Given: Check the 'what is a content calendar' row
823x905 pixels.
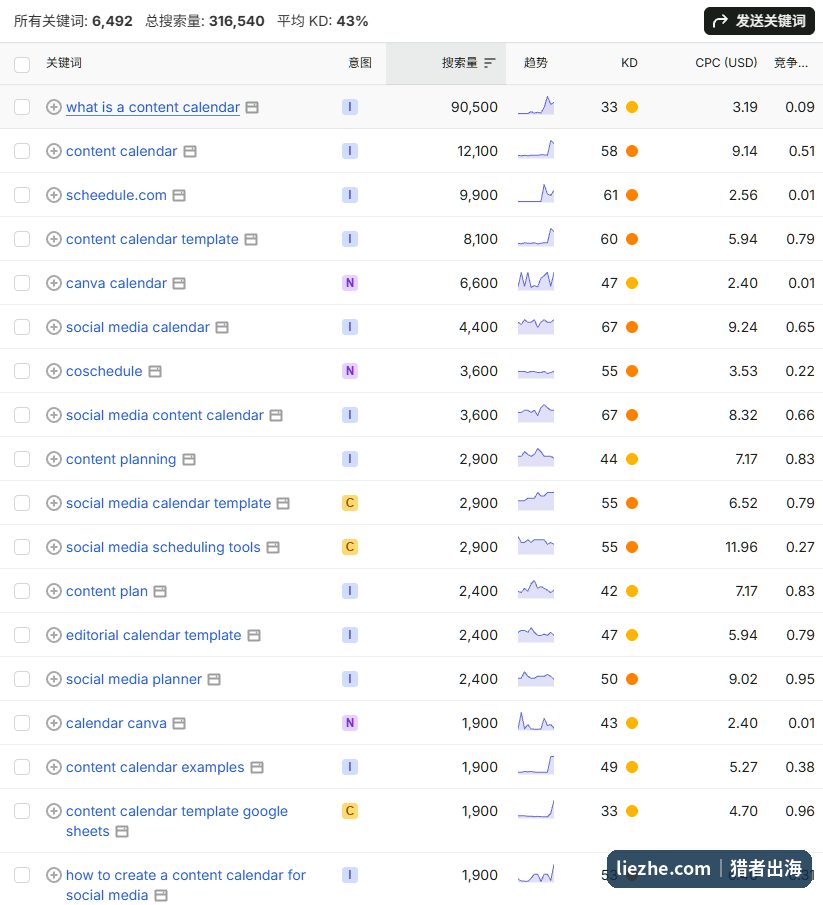Looking at the screenshot, I should [22, 107].
